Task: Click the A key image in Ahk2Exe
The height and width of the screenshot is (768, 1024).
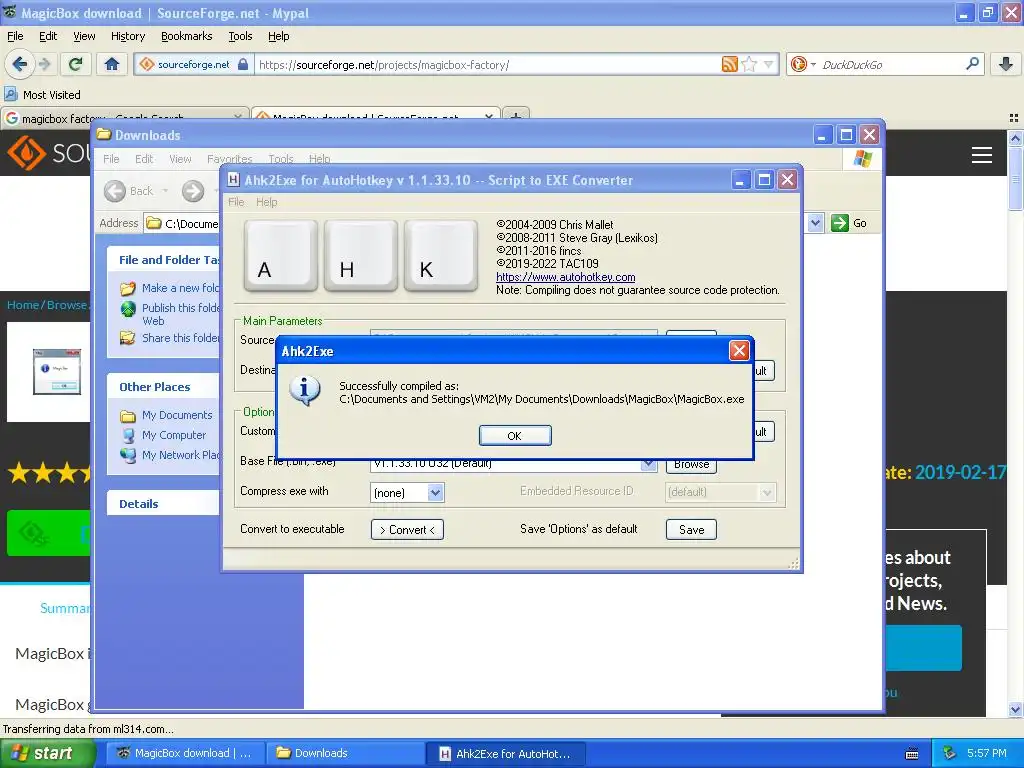Action: point(281,255)
